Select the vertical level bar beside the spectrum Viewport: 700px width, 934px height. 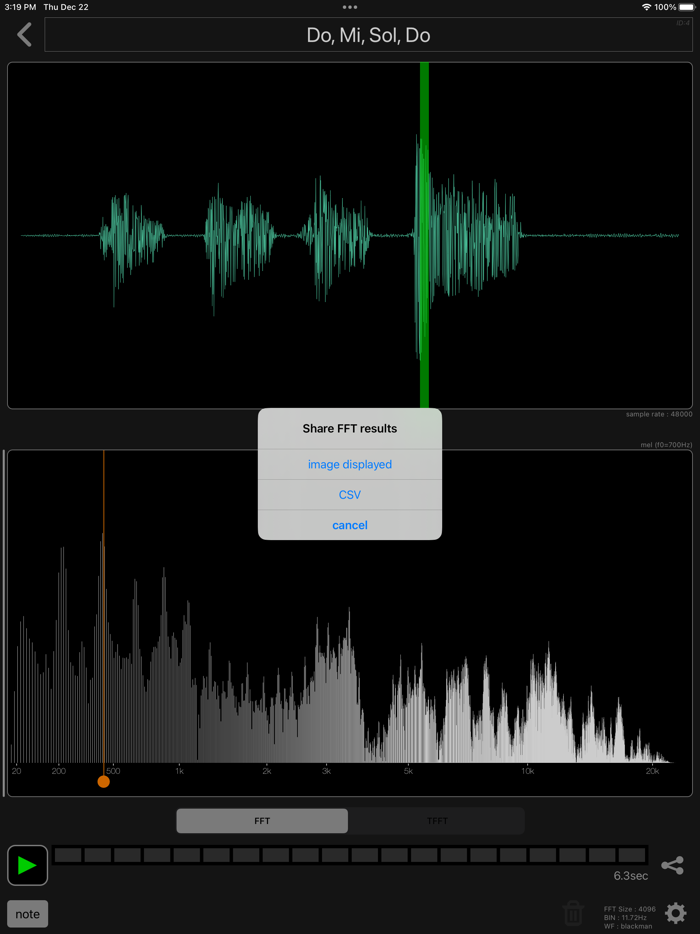(4, 623)
